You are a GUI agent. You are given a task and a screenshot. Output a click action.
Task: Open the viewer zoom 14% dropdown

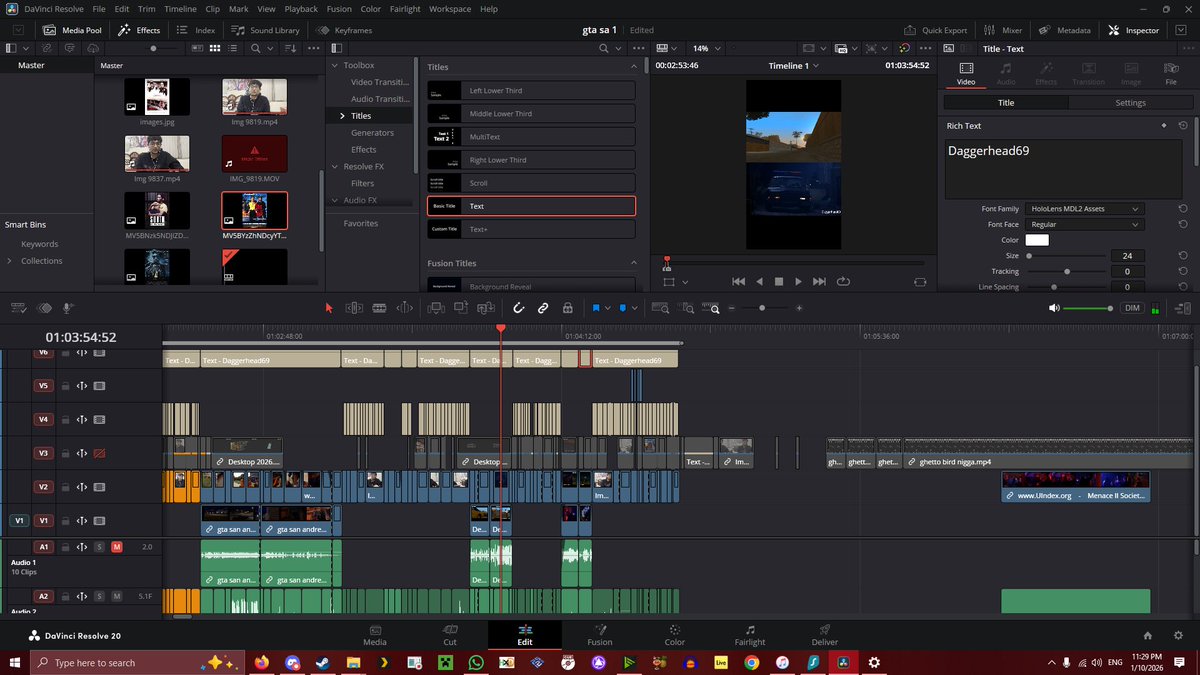coord(706,48)
